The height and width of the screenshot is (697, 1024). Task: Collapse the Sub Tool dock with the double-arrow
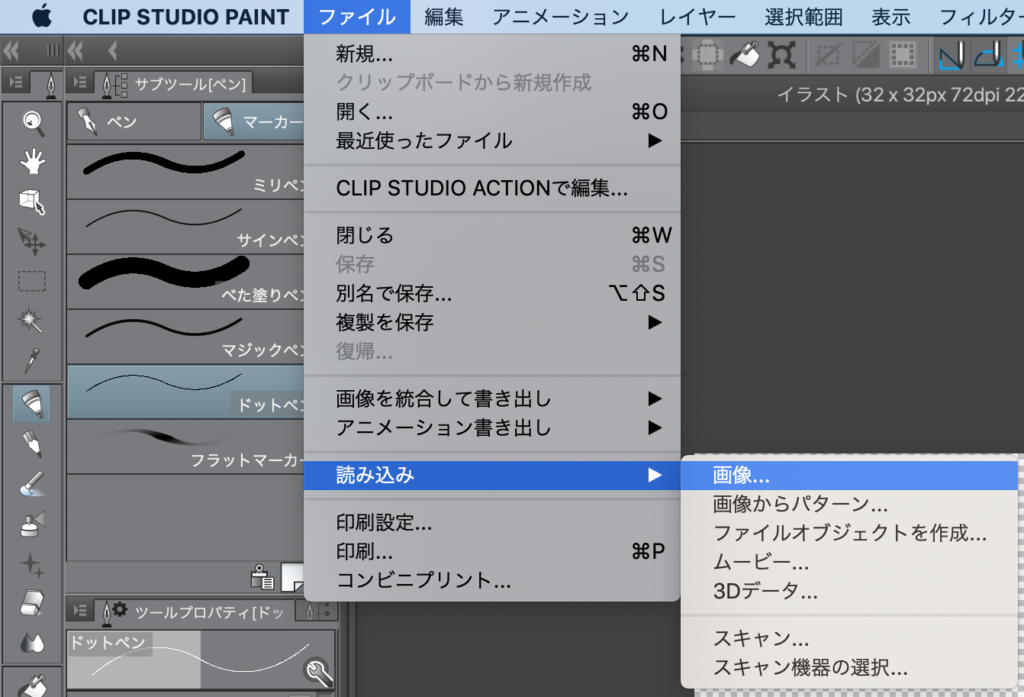pyautogui.click(x=75, y=50)
